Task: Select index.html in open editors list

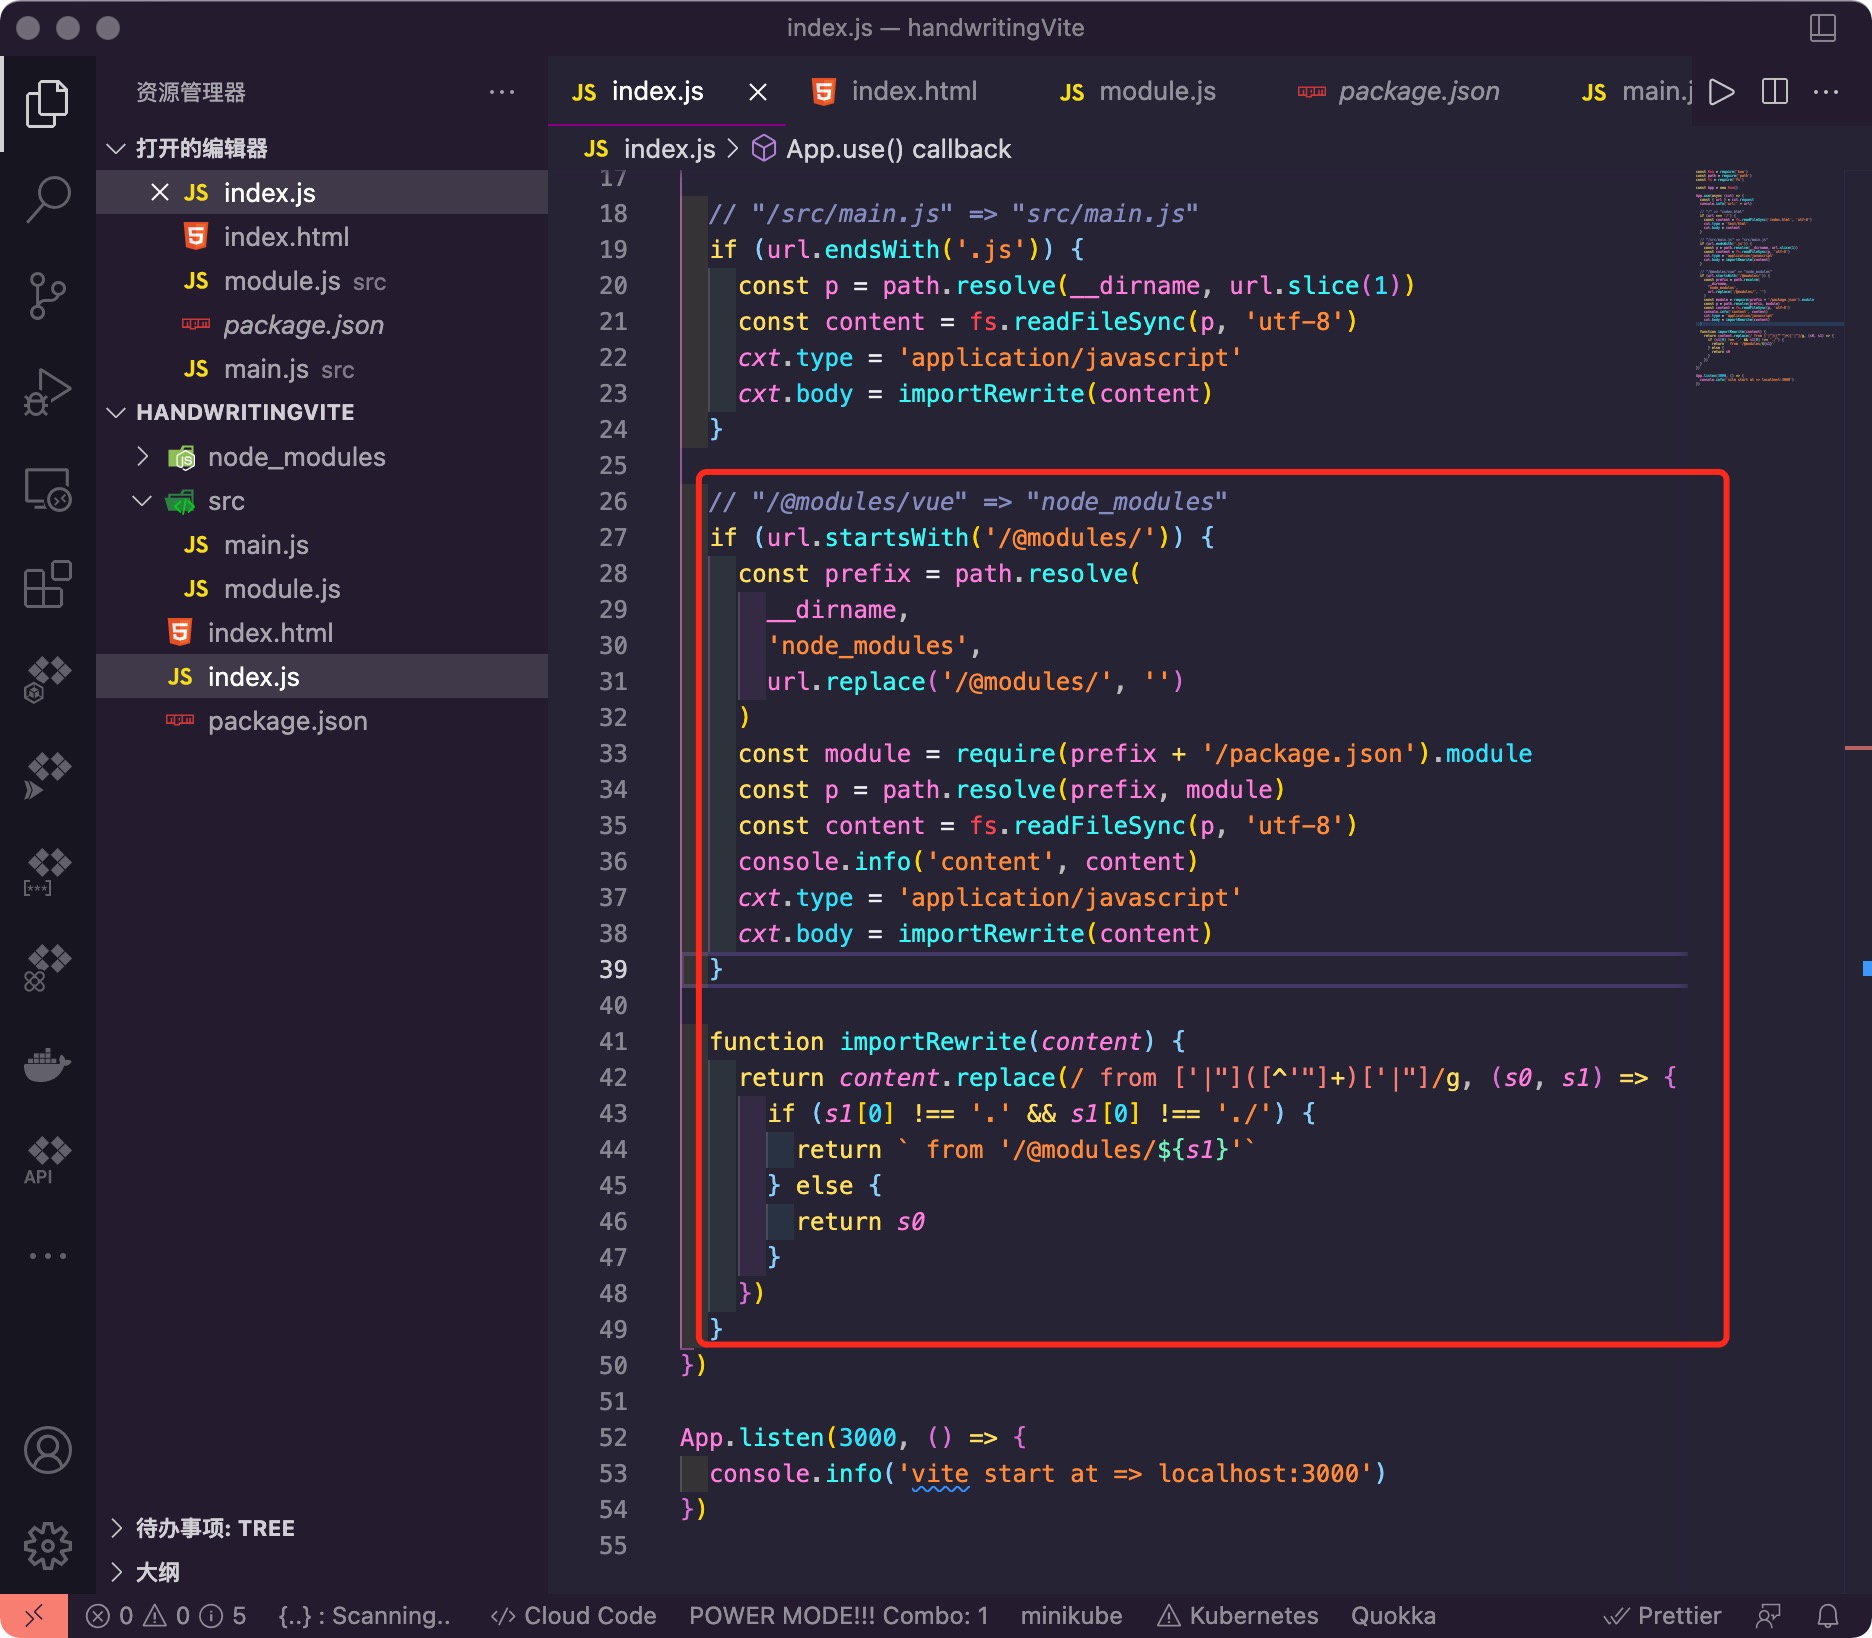Action: [x=322, y=237]
